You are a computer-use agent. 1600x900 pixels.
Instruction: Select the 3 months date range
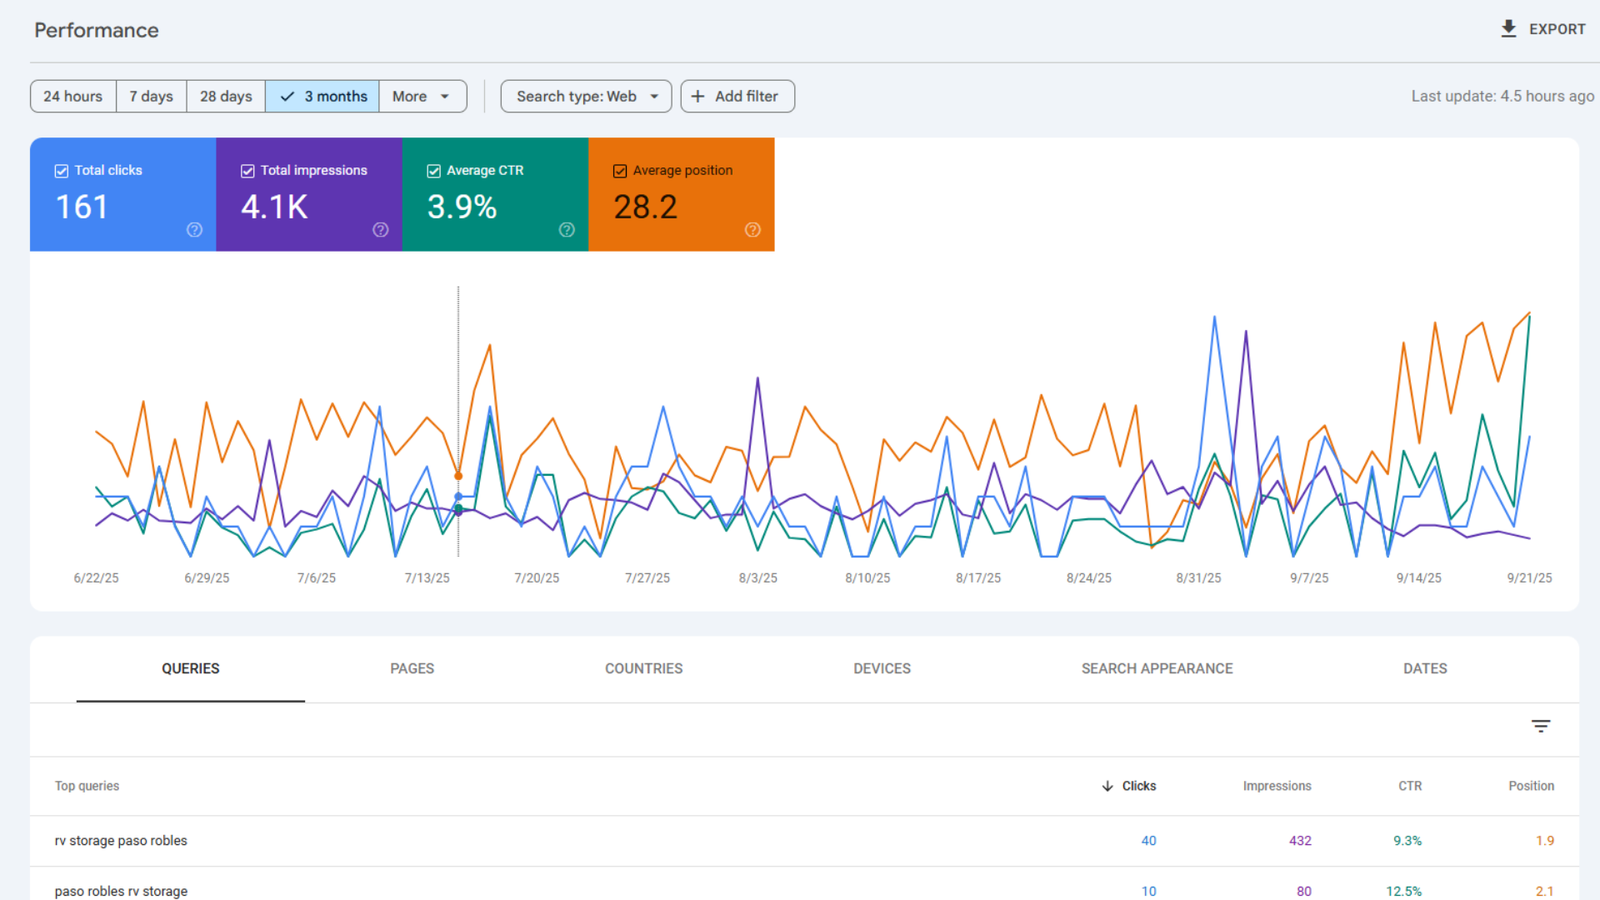pyautogui.click(x=322, y=96)
